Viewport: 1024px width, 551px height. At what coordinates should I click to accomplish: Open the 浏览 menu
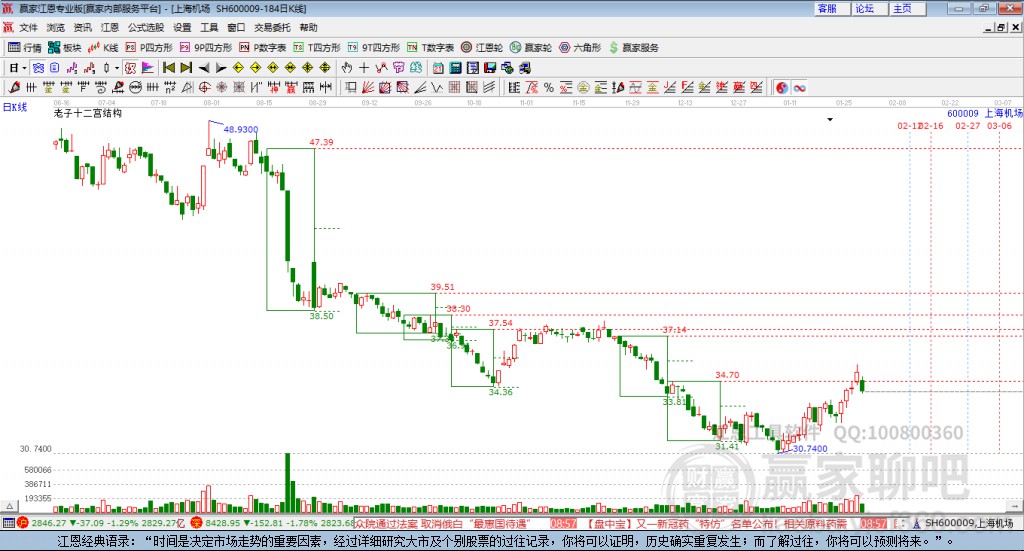pos(56,27)
